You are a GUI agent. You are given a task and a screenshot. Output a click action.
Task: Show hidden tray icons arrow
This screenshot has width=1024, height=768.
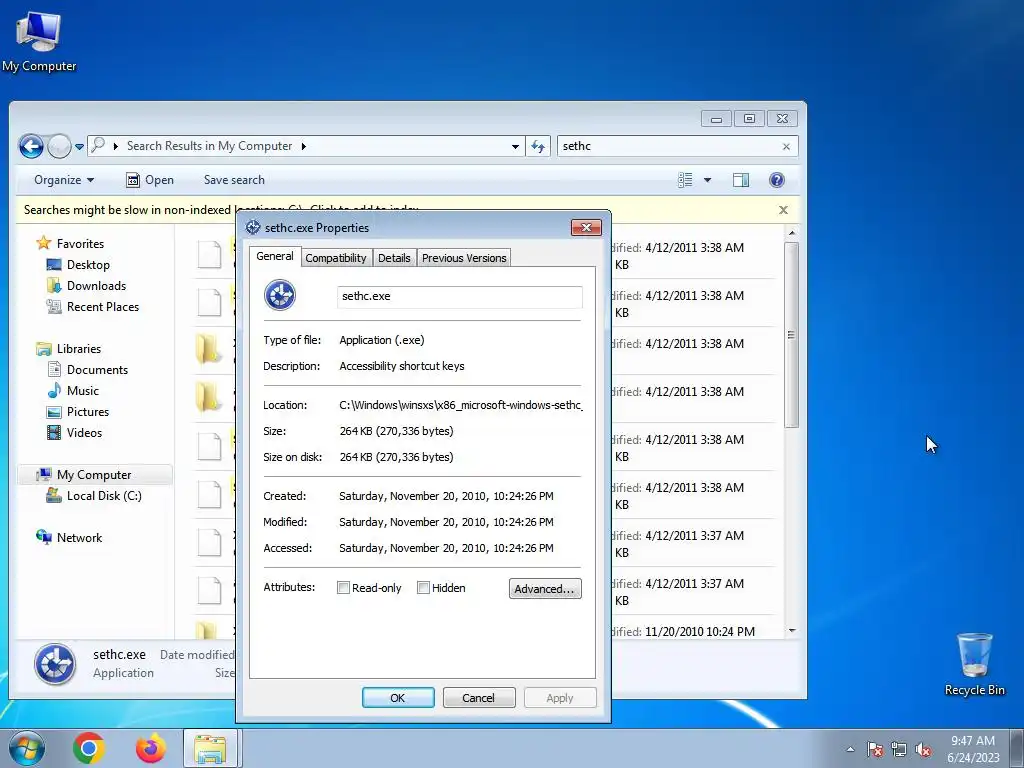point(850,749)
